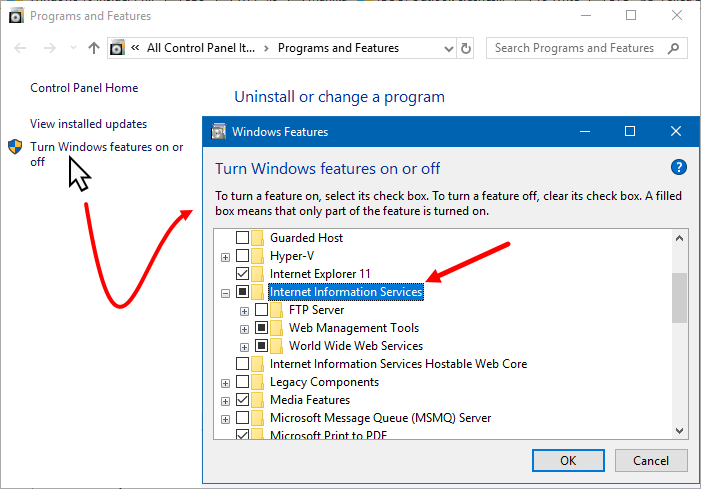
Task: Click the Windows Features title bar icon
Action: (x=218, y=131)
